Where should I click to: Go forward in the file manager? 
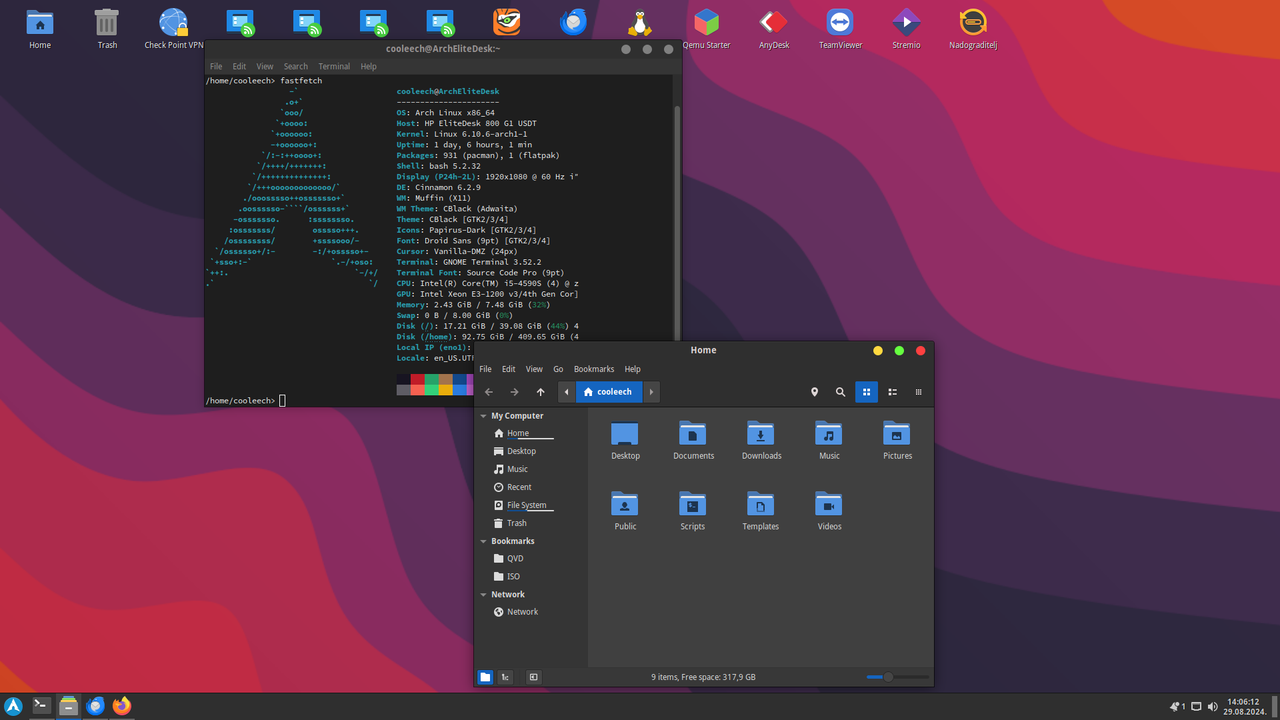pyautogui.click(x=514, y=392)
